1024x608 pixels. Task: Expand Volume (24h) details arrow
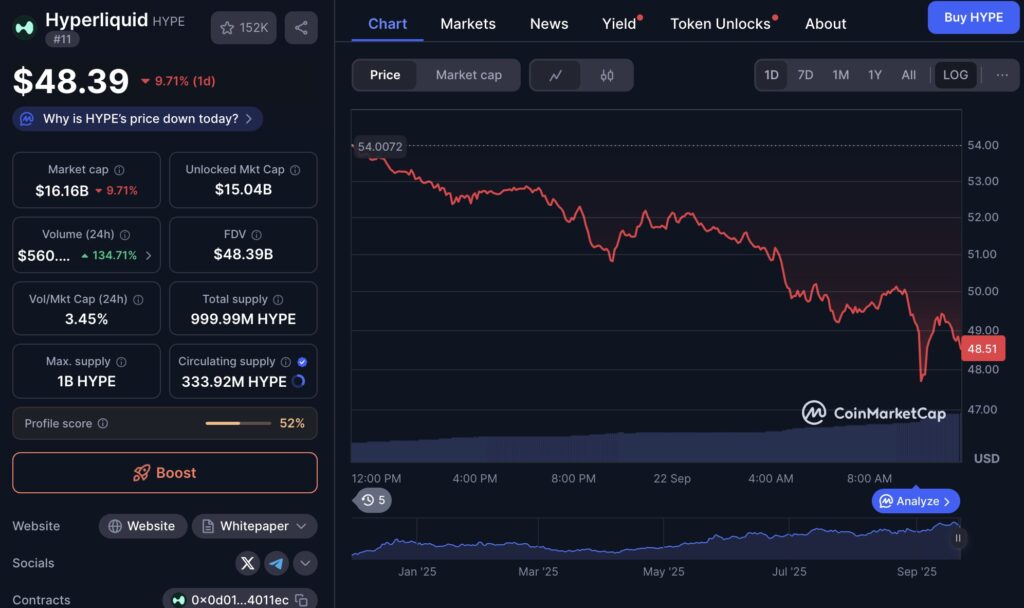click(148, 255)
